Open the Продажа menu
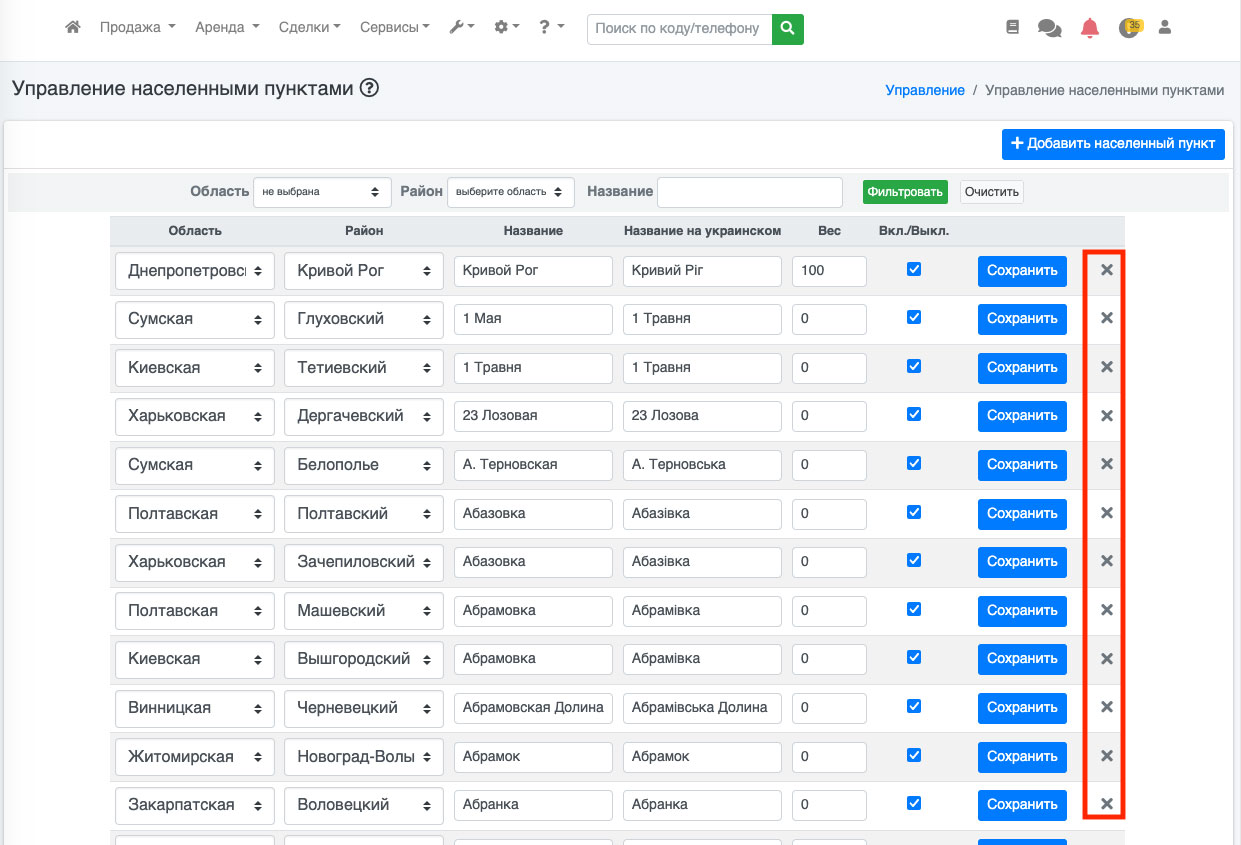The image size is (1241, 845). point(137,28)
